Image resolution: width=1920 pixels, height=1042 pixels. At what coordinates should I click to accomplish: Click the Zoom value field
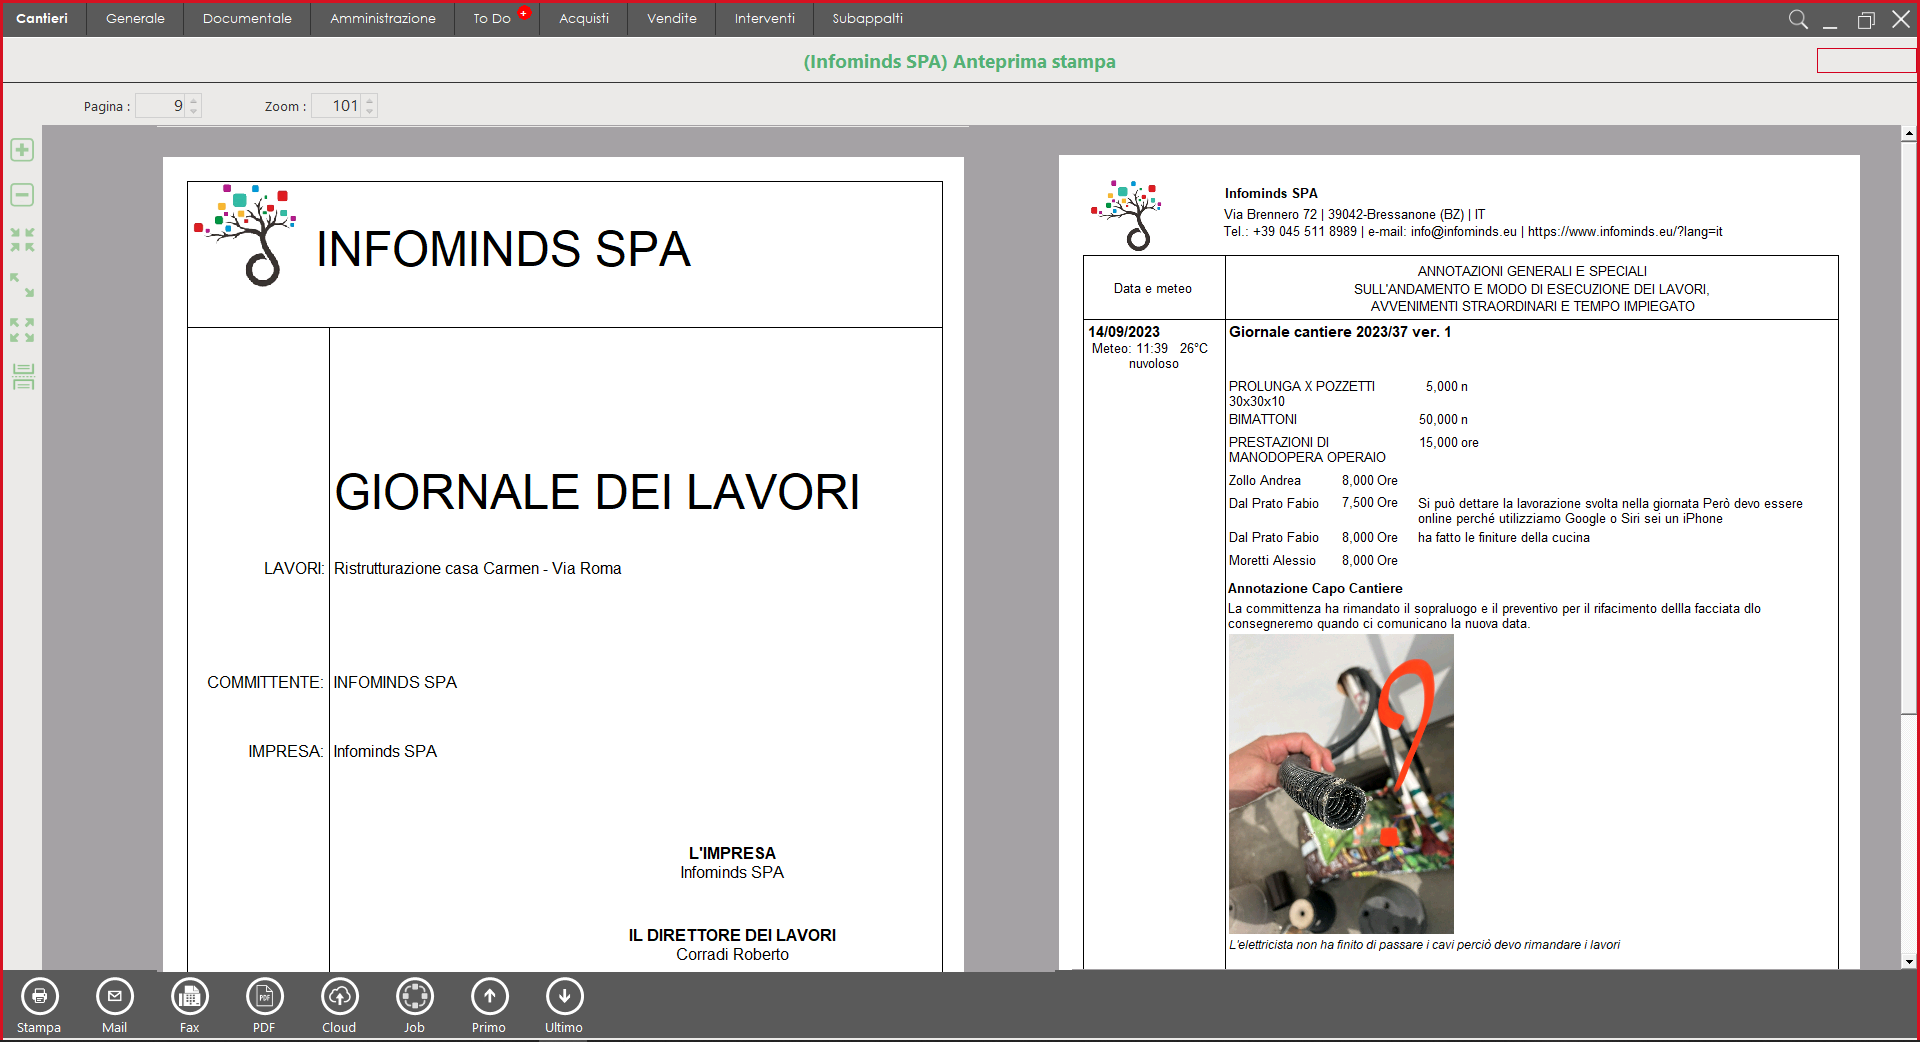coord(337,106)
